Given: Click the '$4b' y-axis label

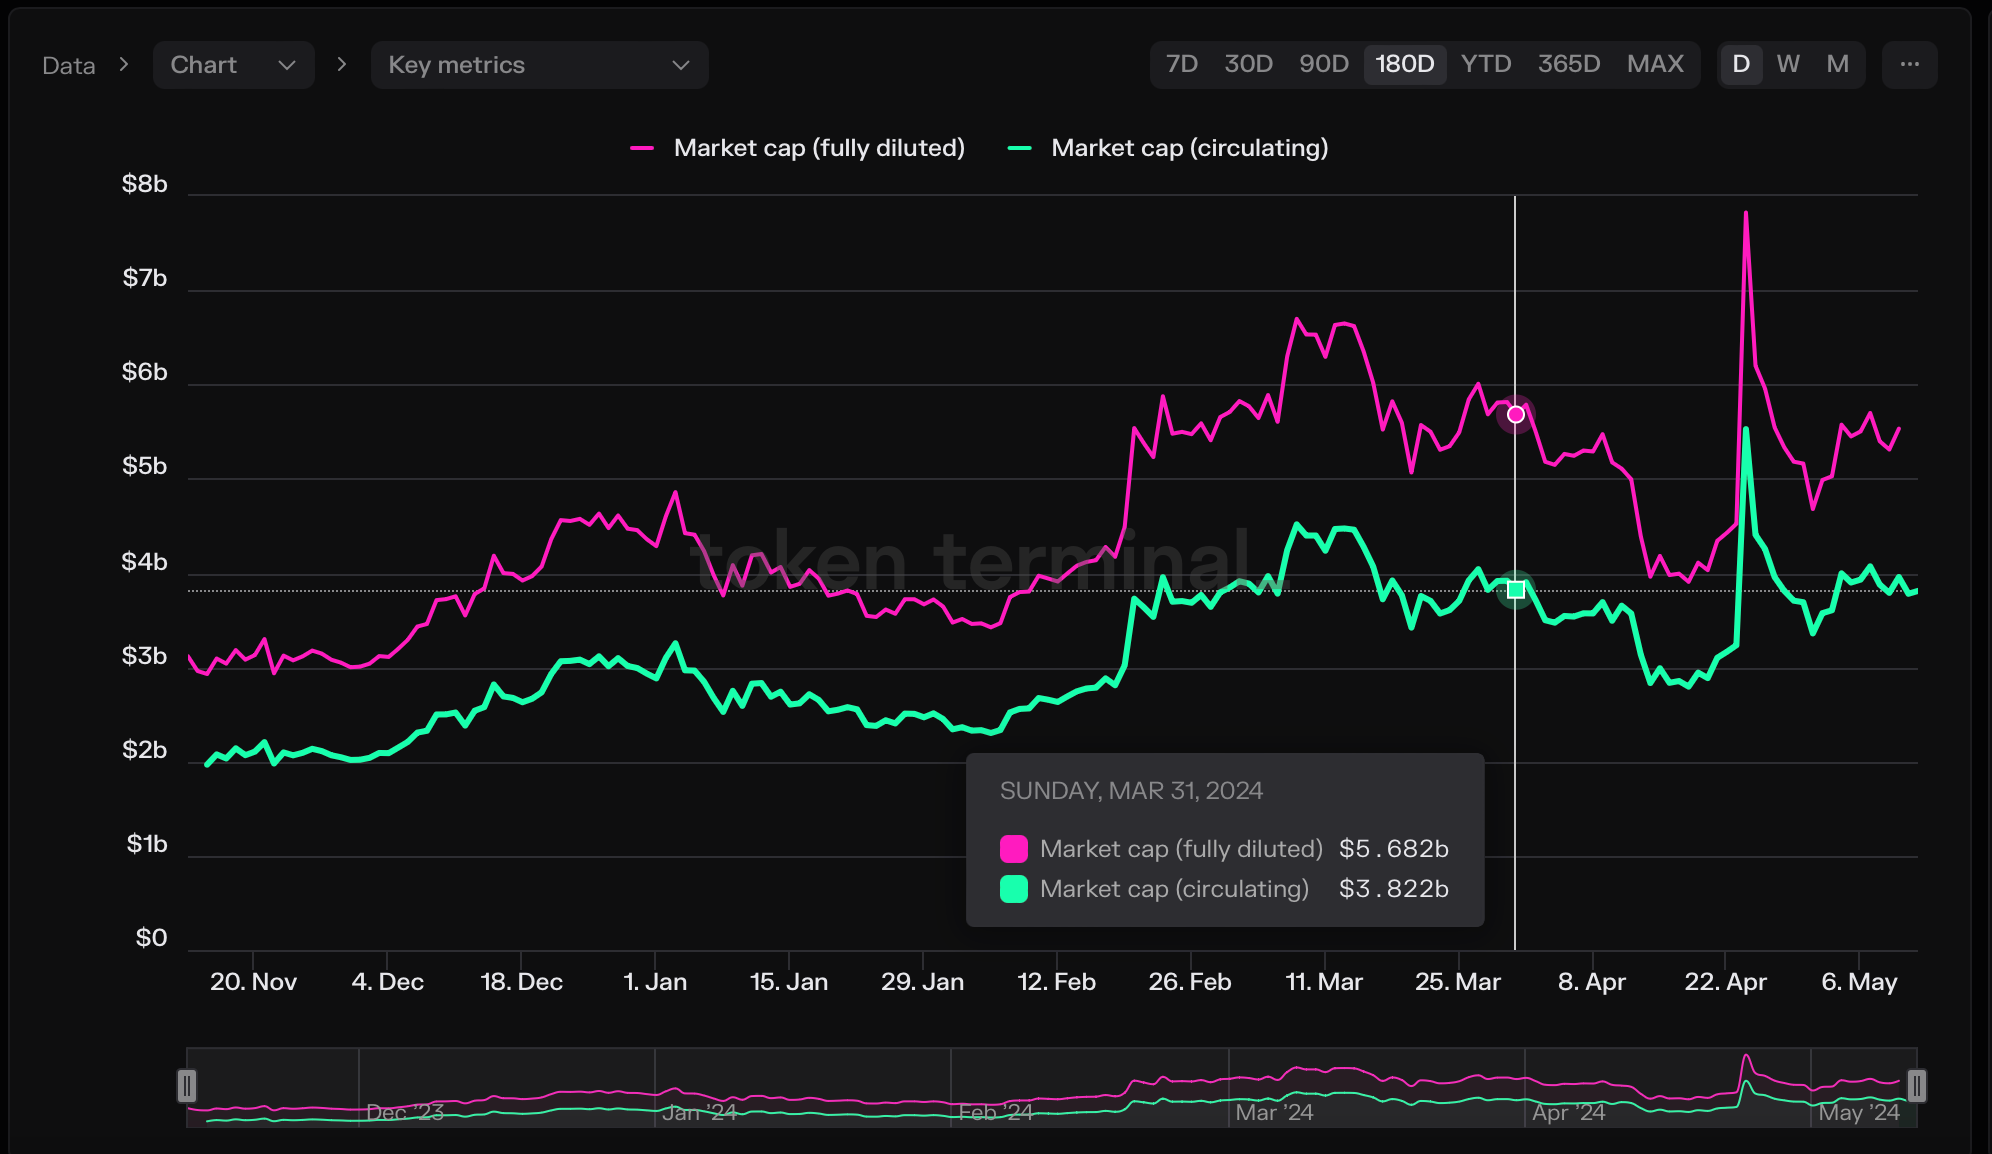Looking at the screenshot, I should tap(145, 562).
